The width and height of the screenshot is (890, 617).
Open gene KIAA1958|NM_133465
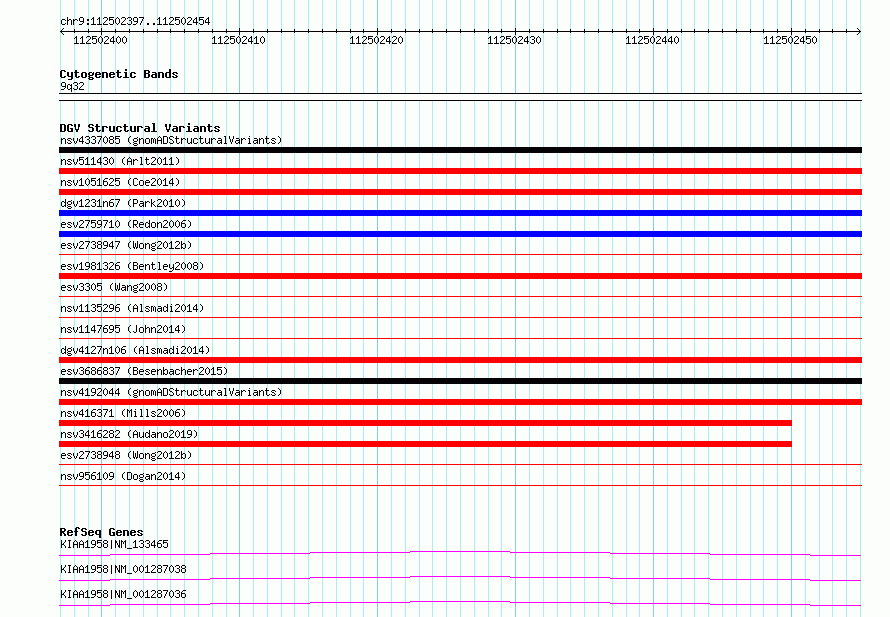click(114, 544)
